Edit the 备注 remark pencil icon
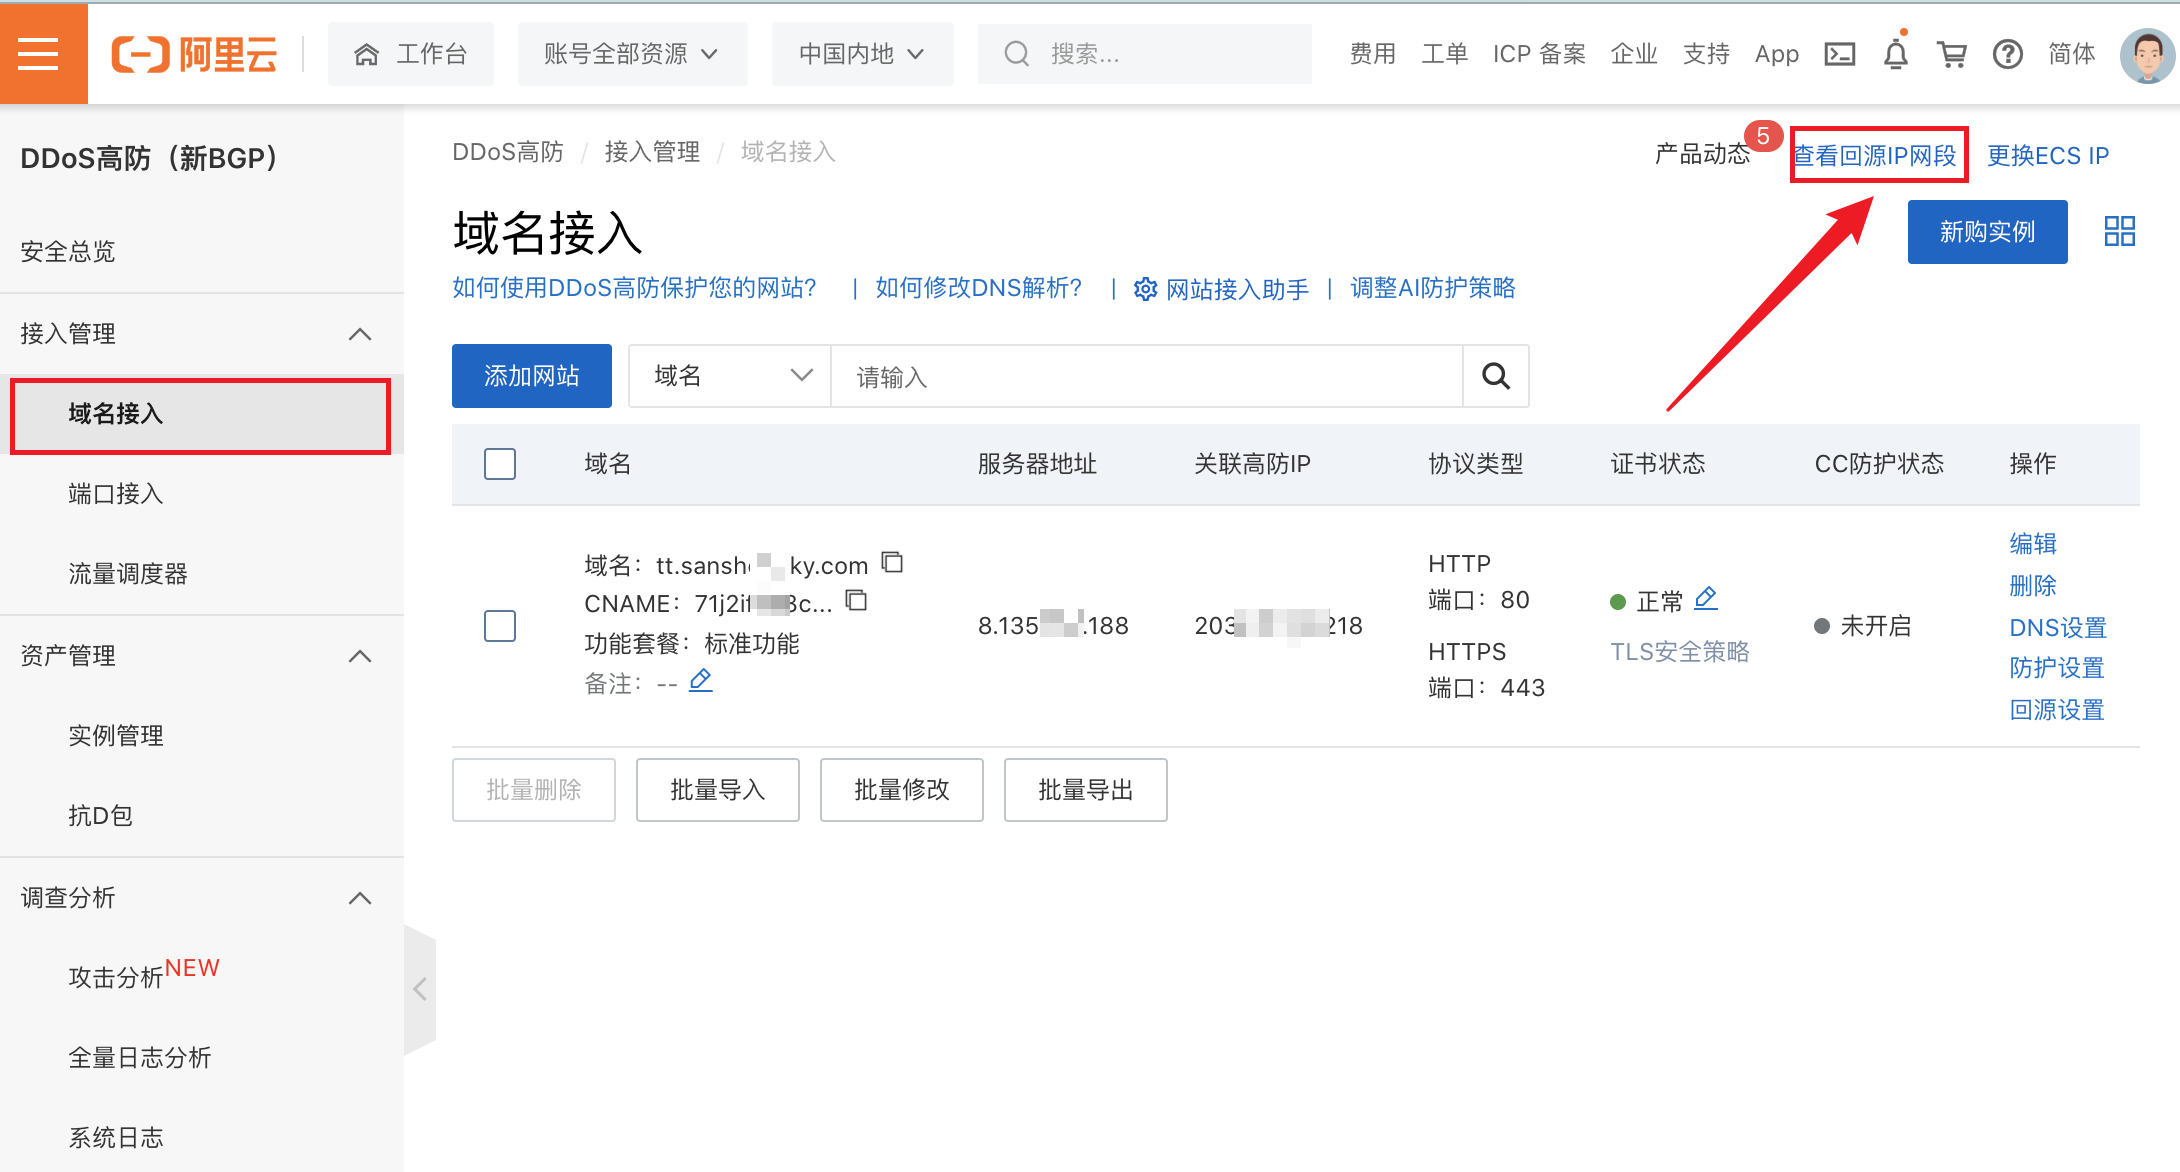 tap(701, 681)
